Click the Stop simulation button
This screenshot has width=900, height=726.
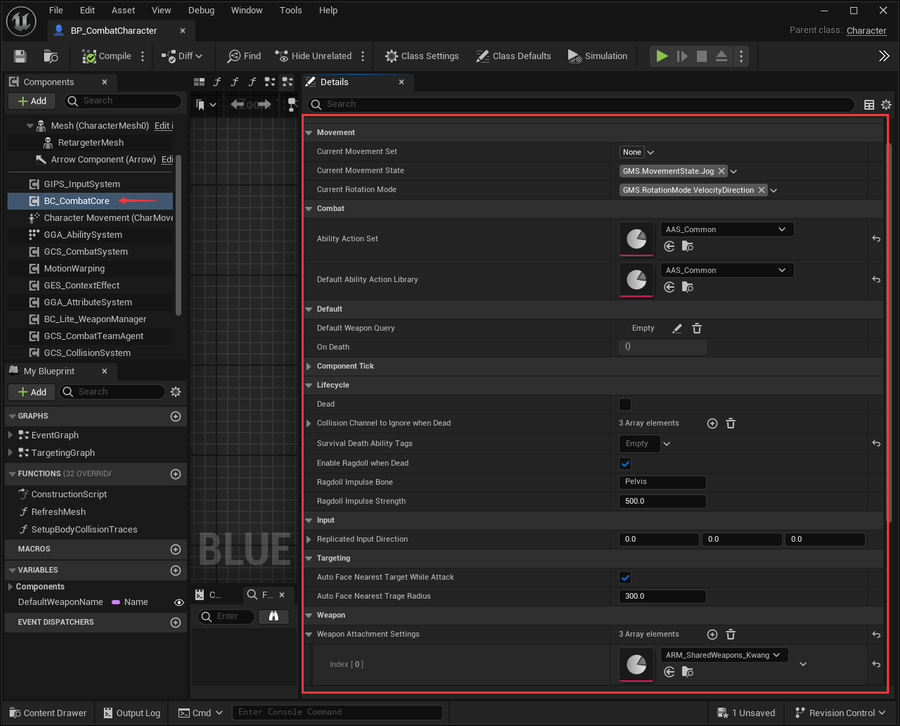(701, 56)
